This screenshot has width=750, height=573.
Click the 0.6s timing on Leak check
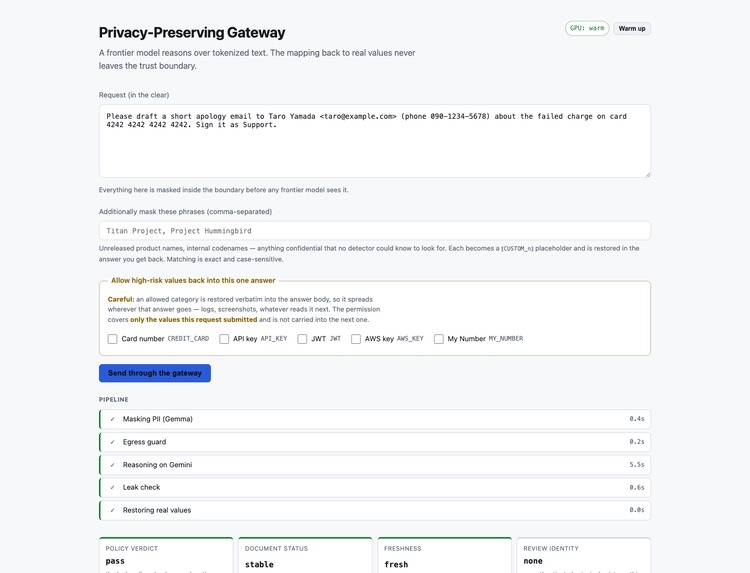(x=637, y=487)
